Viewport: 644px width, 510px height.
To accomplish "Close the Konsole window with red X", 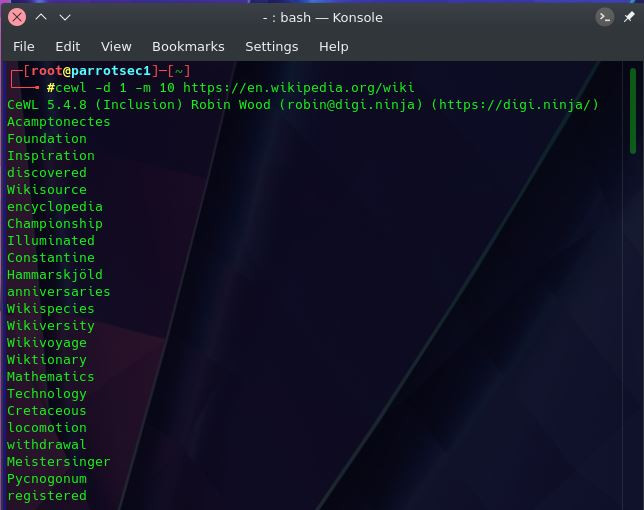I will (x=17, y=17).
